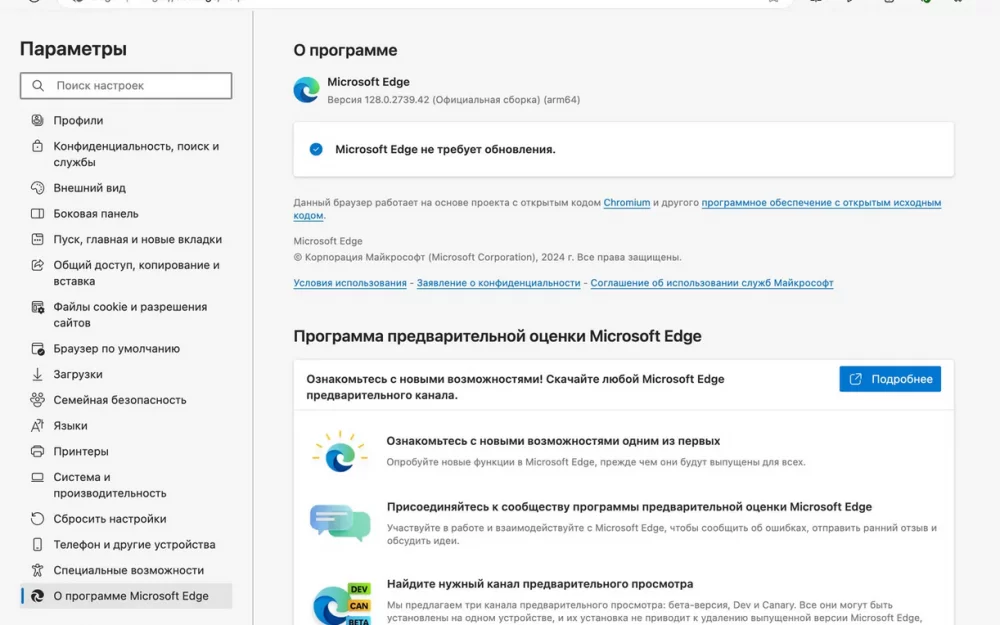Click the status text Microsoft Edge не требует обновления
The height and width of the screenshot is (625, 1000).
click(x=445, y=149)
